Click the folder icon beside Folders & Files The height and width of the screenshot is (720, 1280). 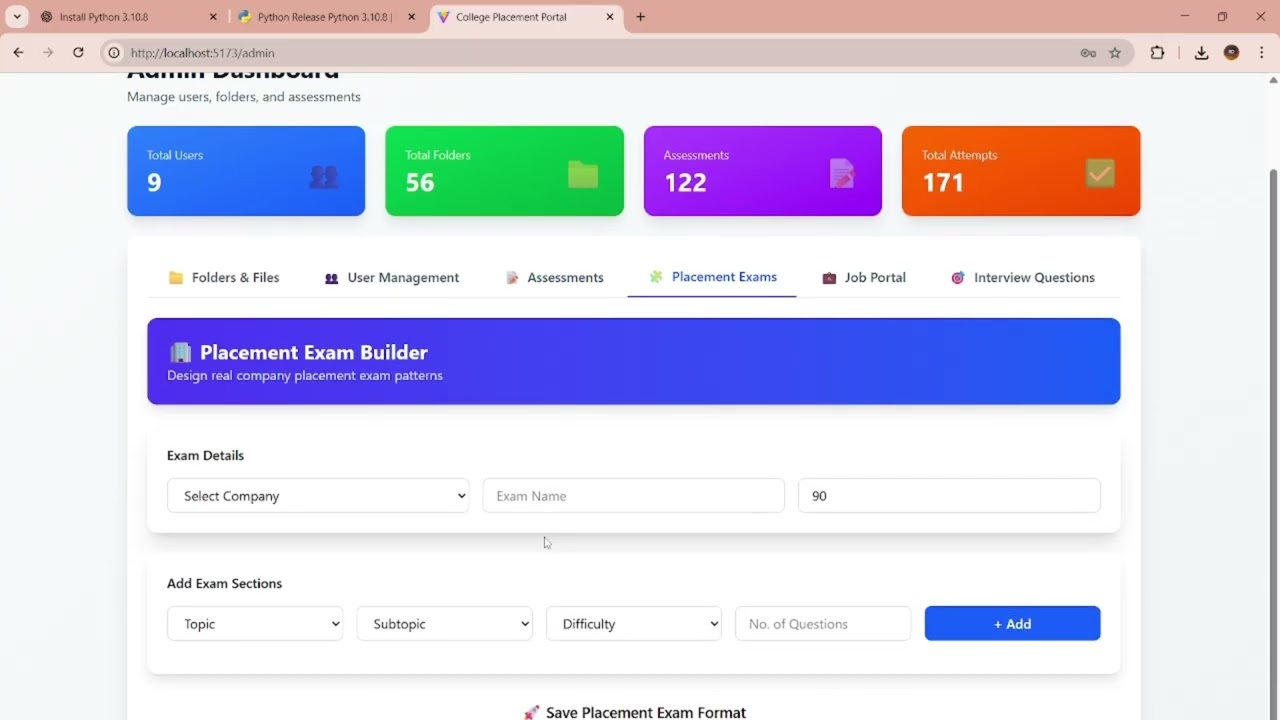pos(176,278)
